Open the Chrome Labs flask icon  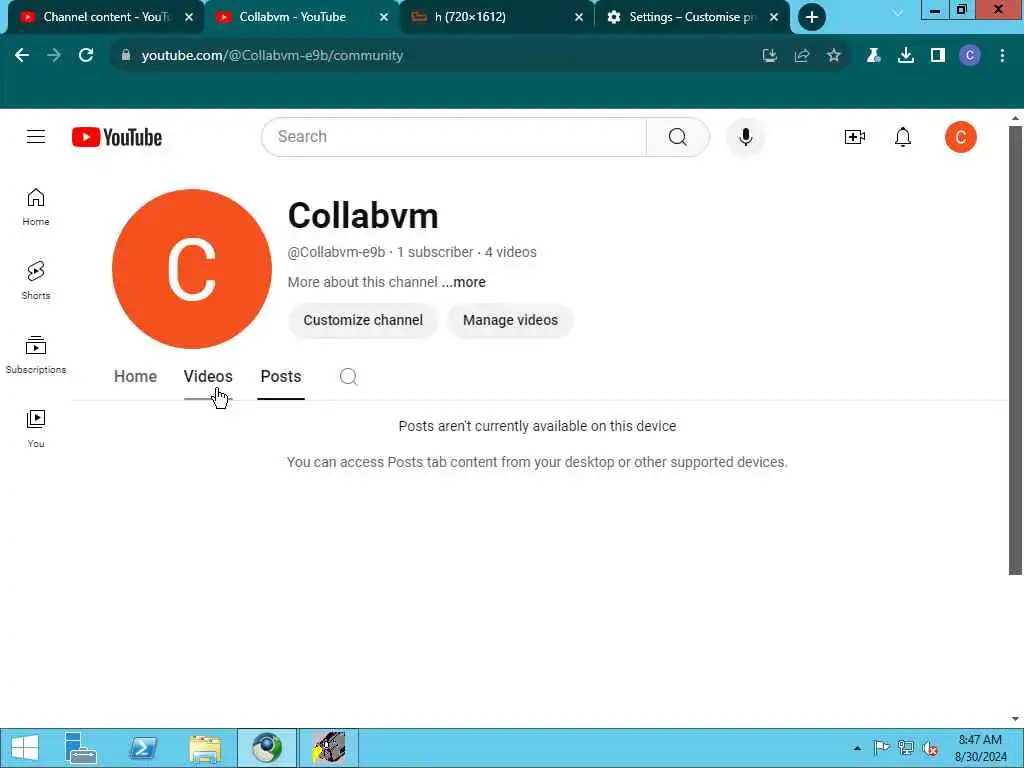pos(873,56)
